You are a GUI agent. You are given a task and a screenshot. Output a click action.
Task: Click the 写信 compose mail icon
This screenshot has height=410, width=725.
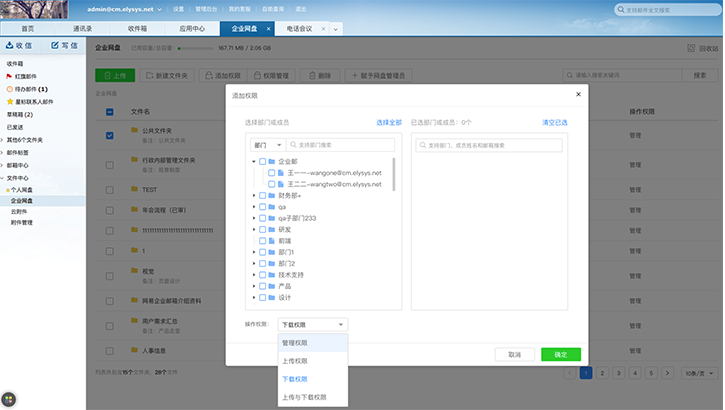click(x=54, y=46)
